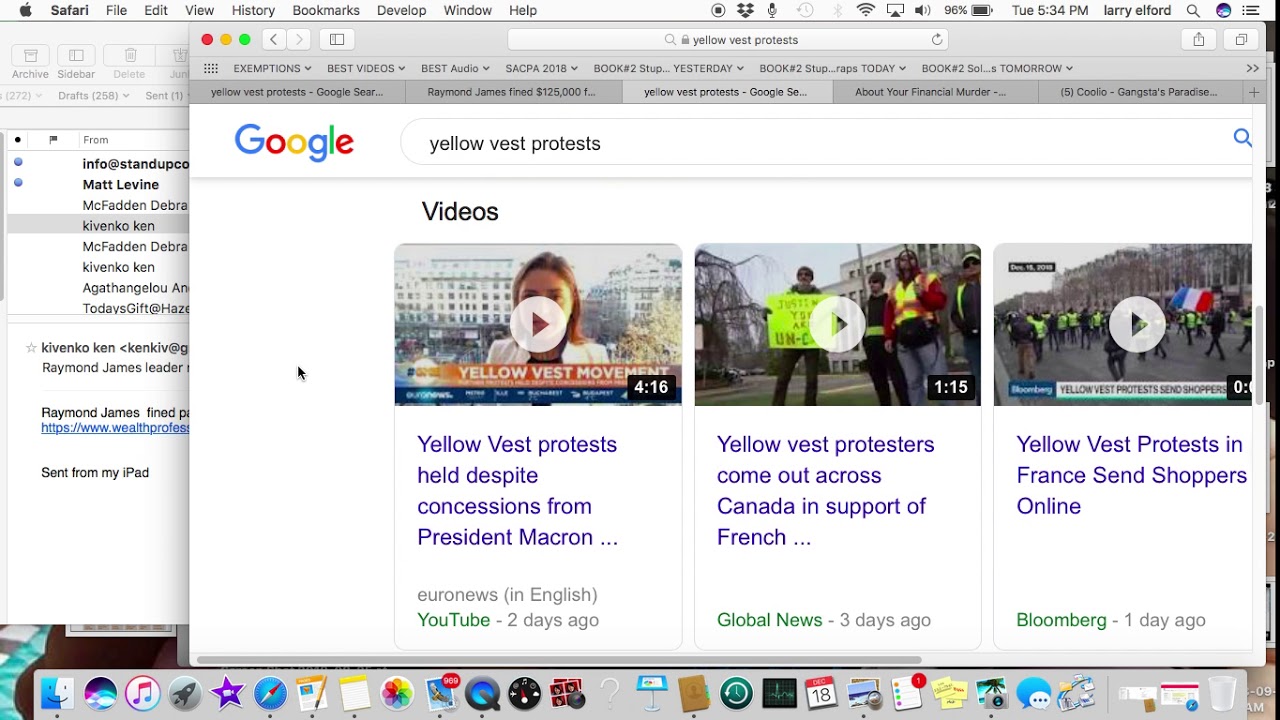This screenshot has height=720, width=1280.
Task: Go back with Safari's back arrow
Action: pos(273,39)
